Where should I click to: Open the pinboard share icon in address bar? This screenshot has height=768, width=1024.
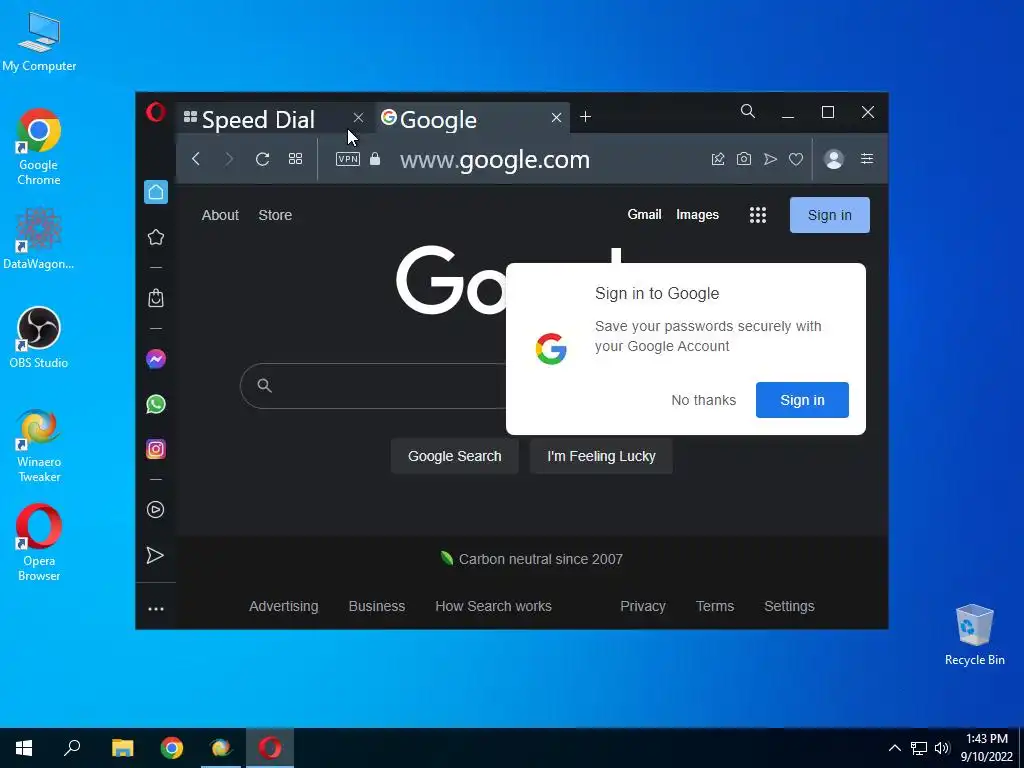pyautogui.click(x=718, y=159)
